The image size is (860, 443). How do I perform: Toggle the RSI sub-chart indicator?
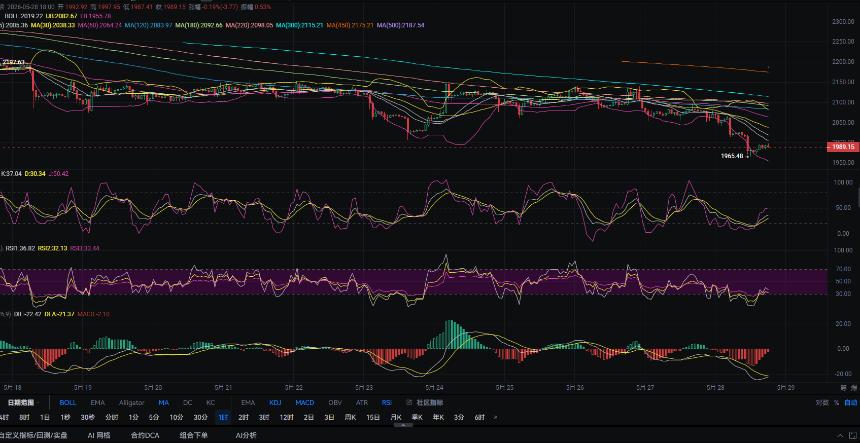coord(387,402)
